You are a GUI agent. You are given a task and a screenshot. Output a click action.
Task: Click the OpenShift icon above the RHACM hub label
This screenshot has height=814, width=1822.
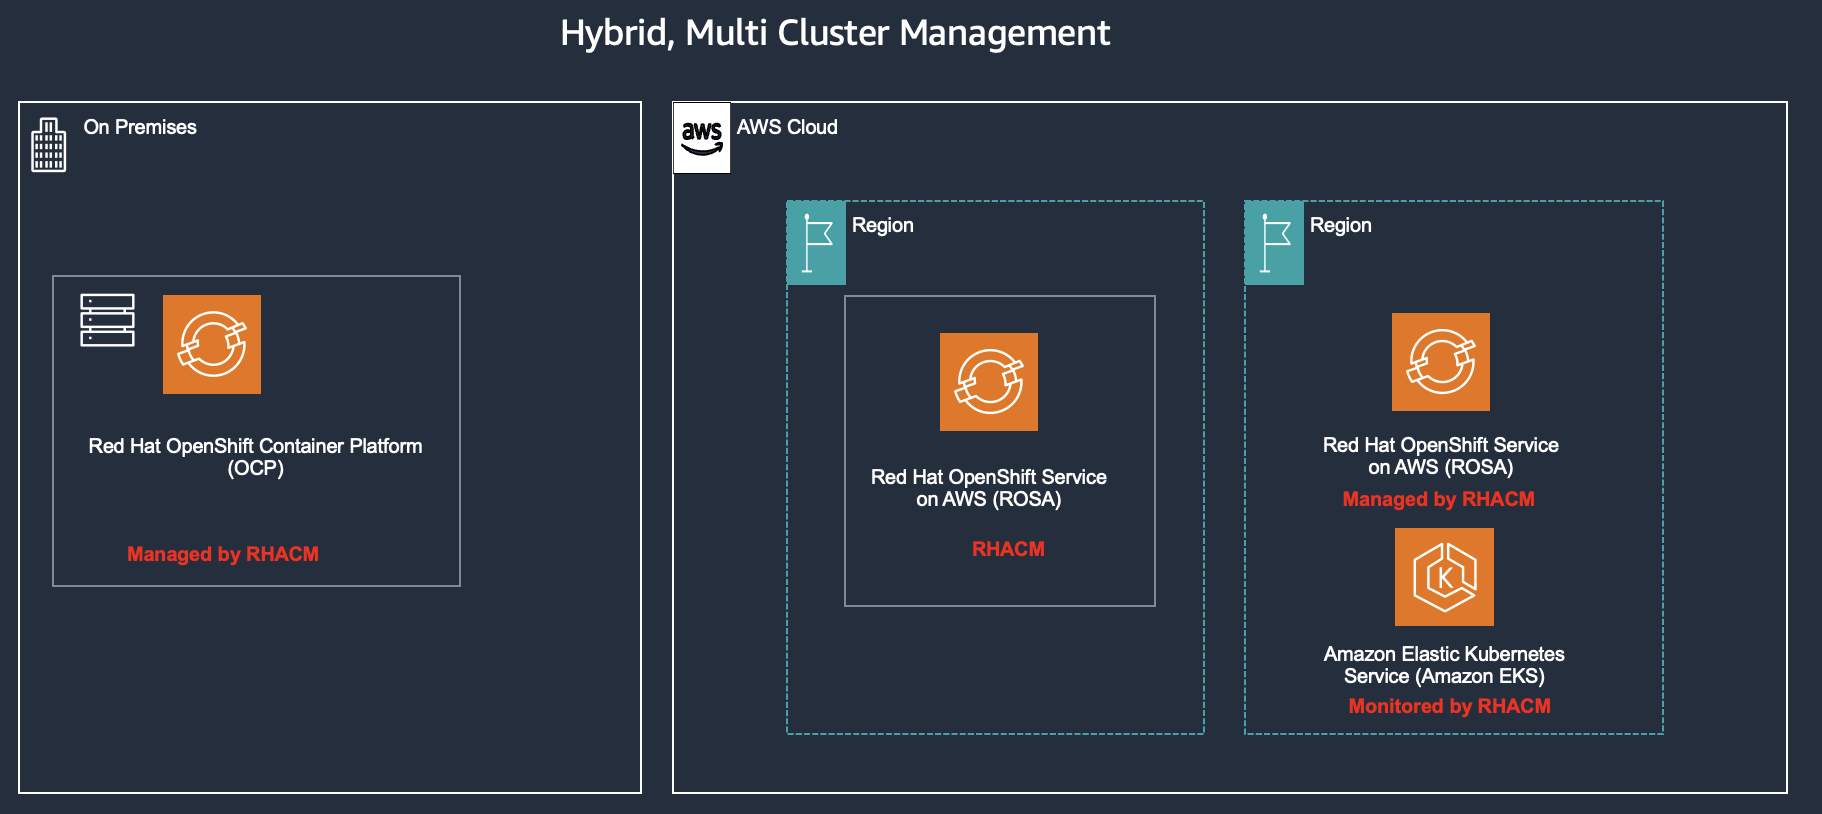(989, 382)
